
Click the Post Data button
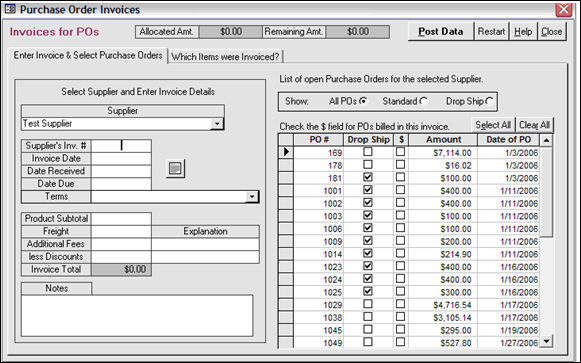coord(441,31)
